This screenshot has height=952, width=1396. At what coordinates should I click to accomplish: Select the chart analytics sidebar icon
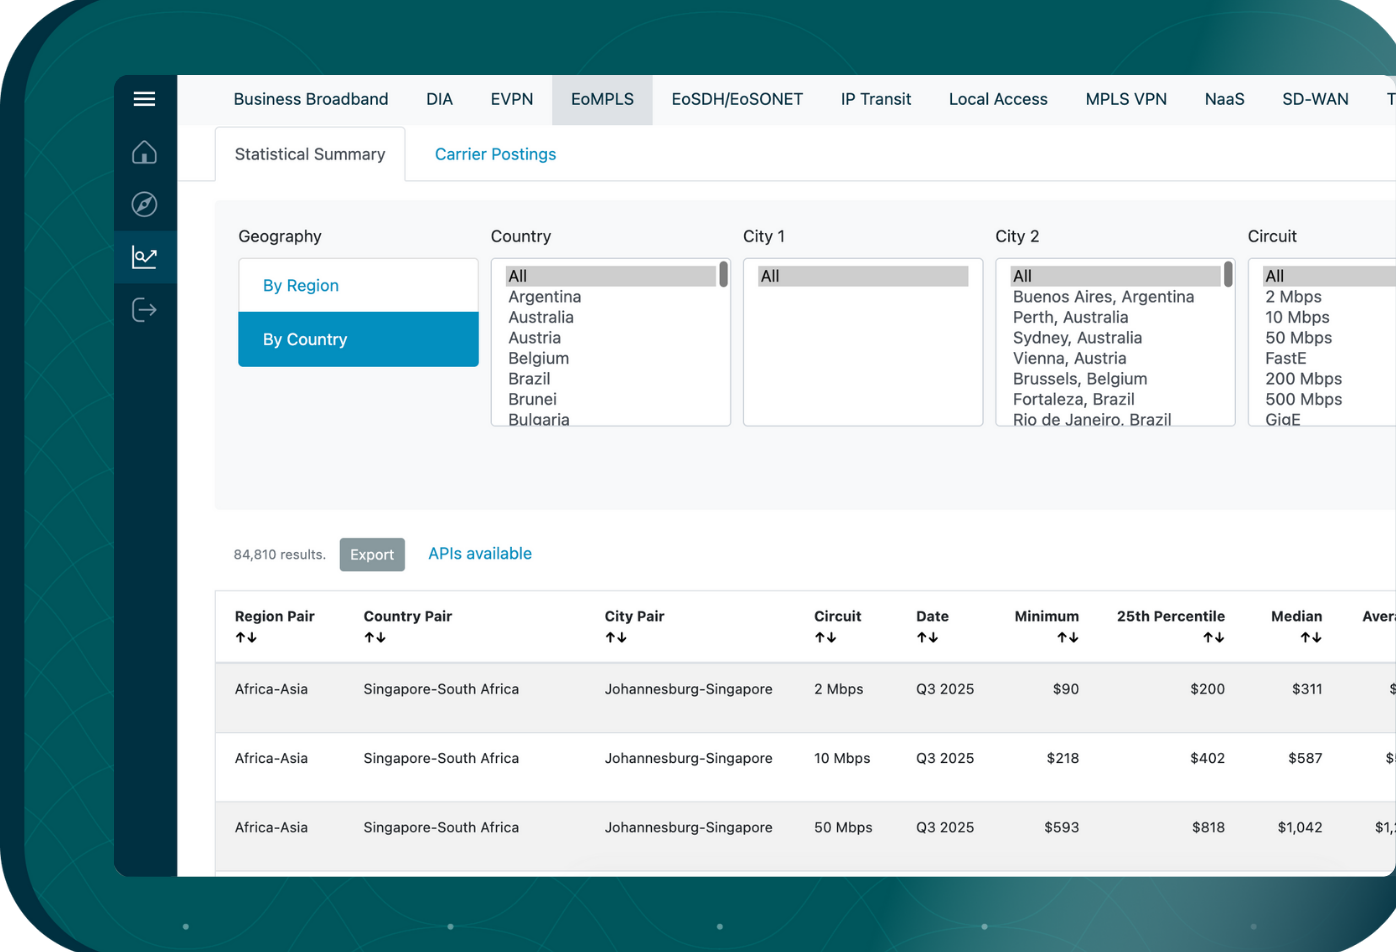(144, 258)
